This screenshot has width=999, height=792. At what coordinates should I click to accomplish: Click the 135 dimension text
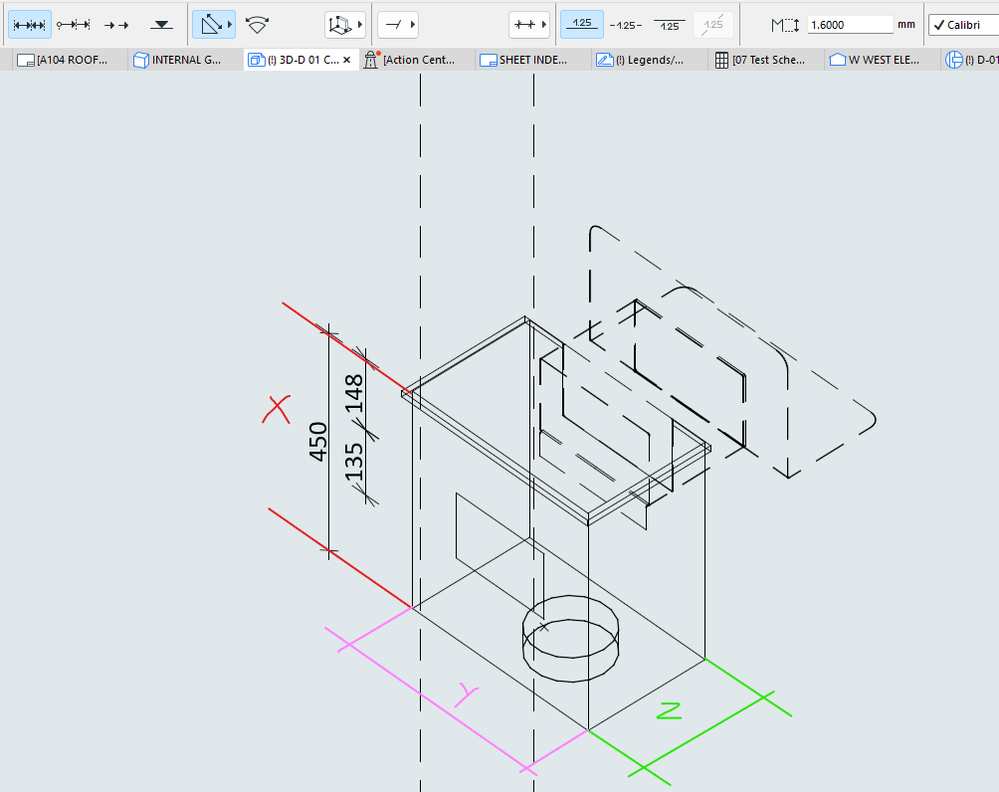click(354, 462)
